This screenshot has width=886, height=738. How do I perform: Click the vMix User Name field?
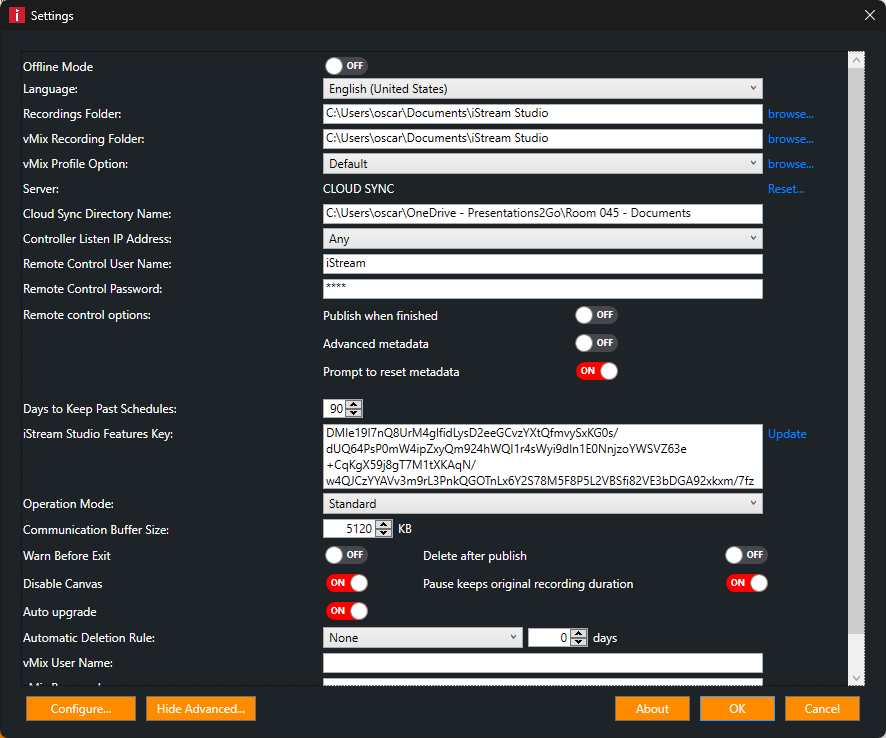click(542, 663)
